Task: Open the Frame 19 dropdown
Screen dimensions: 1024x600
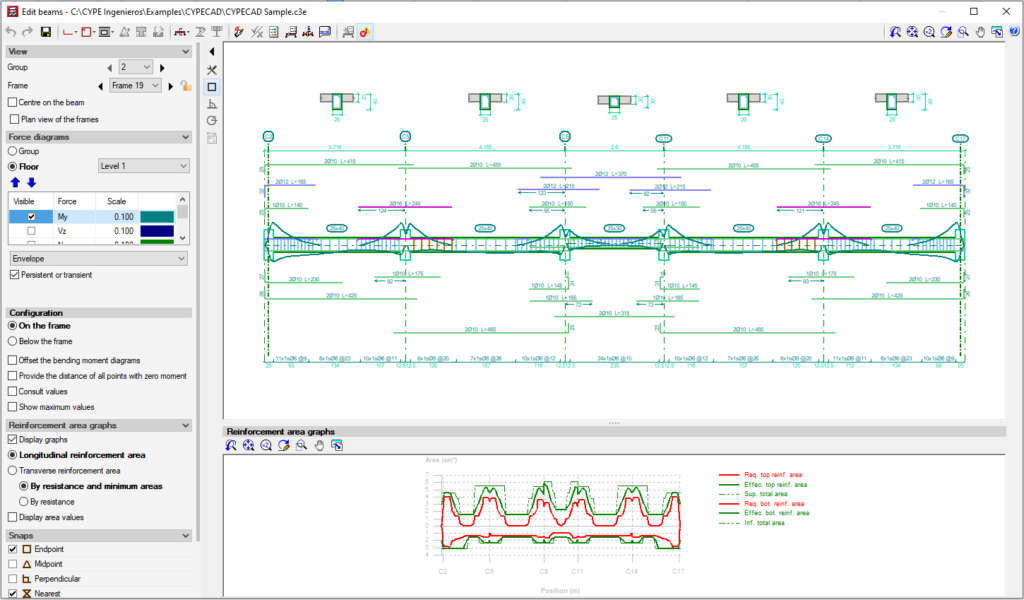Action: (135, 86)
